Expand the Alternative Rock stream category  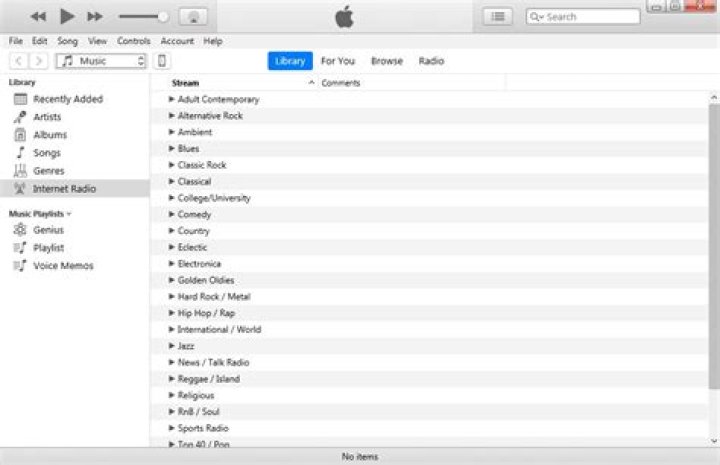[x=172, y=116]
